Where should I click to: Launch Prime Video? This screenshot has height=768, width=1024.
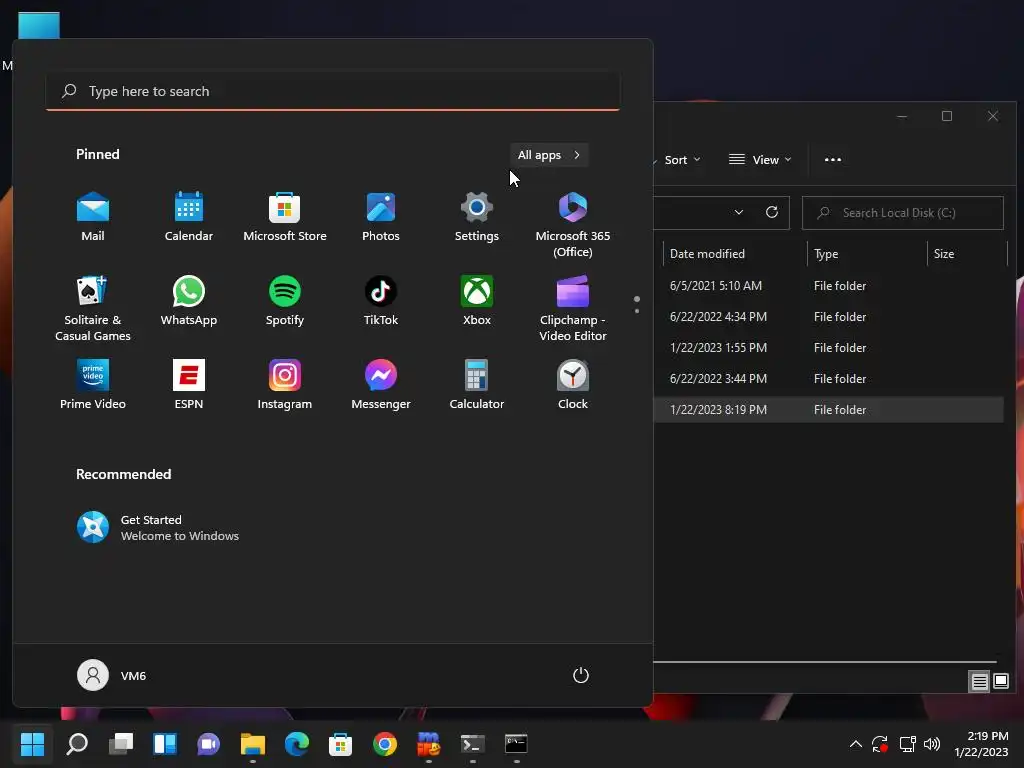[93, 385]
